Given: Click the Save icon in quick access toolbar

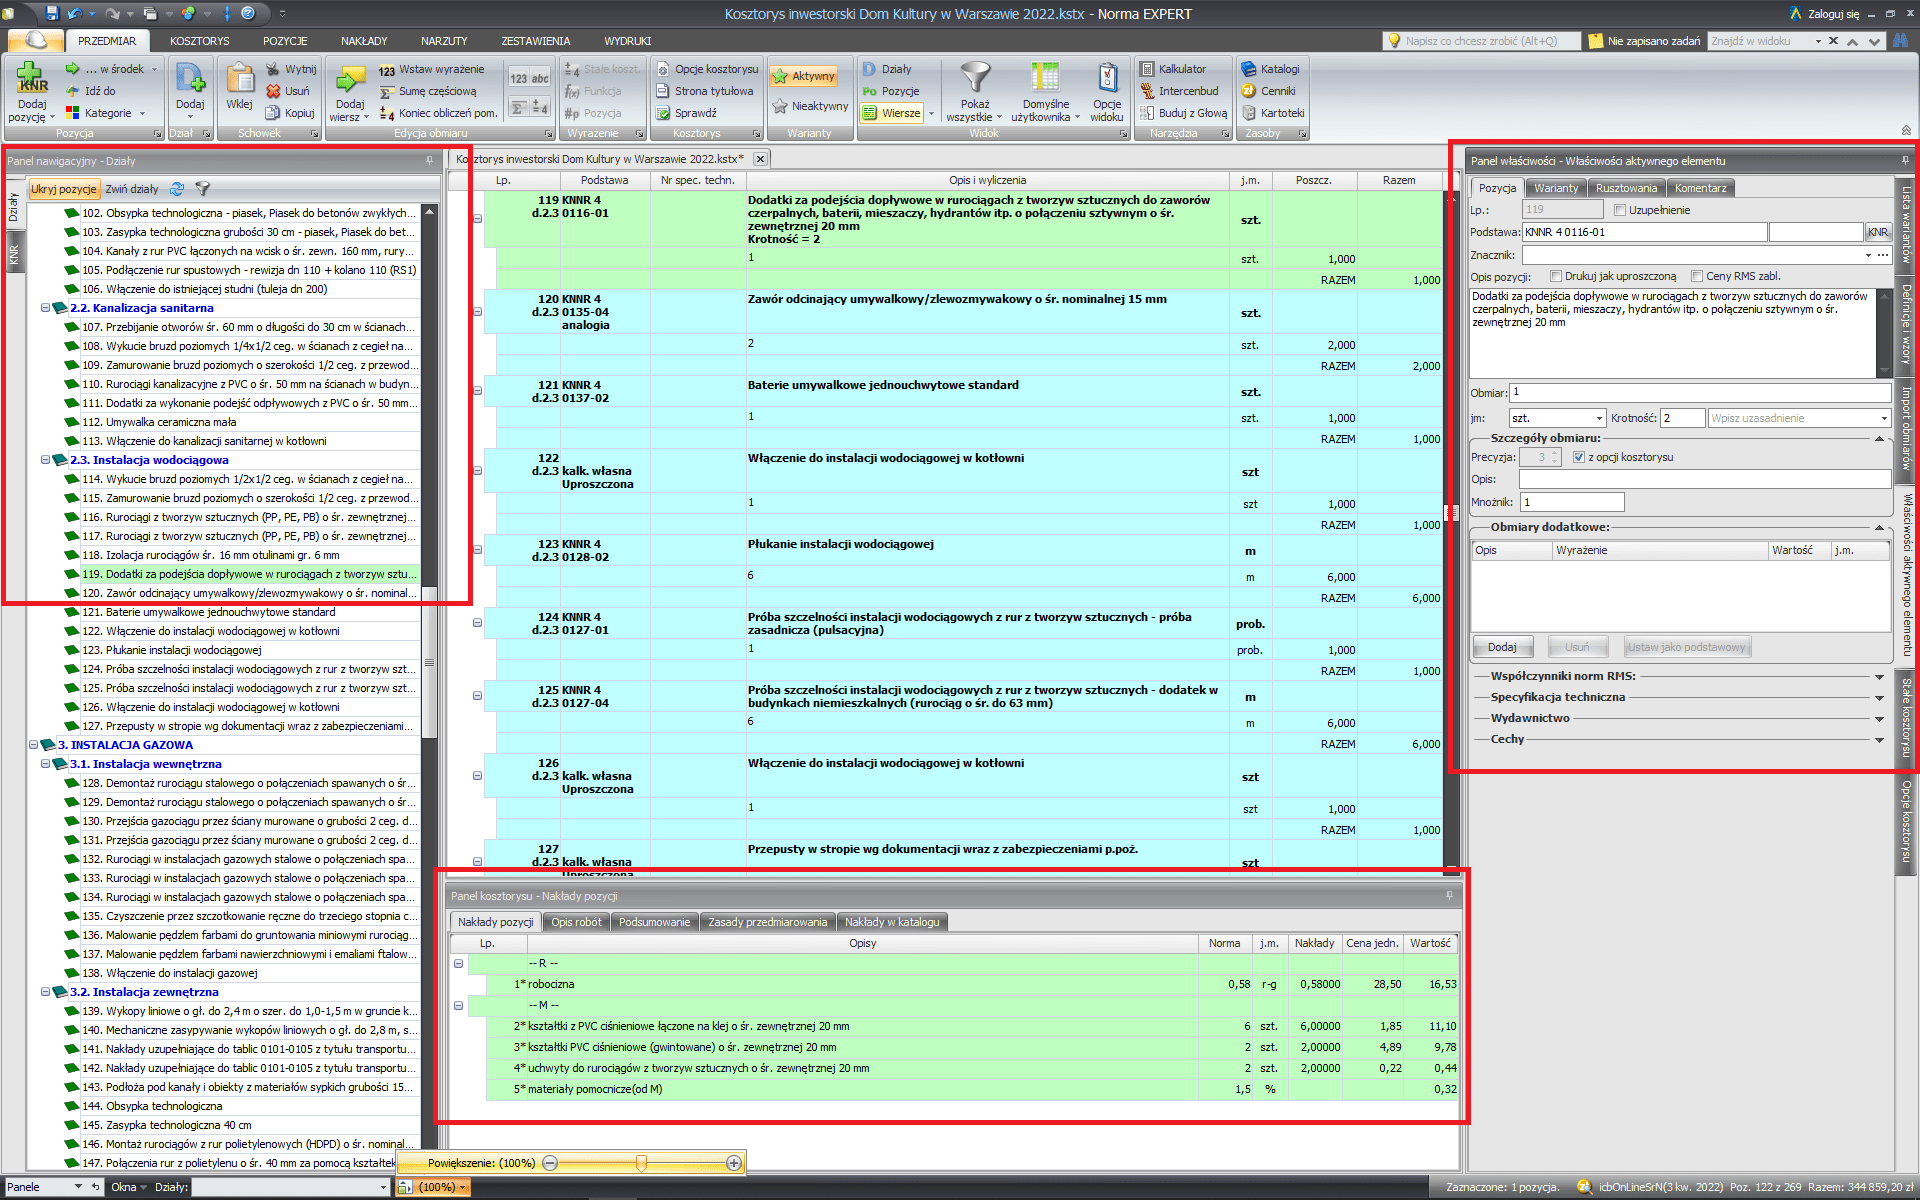Looking at the screenshot, I should tap(51, 13).
